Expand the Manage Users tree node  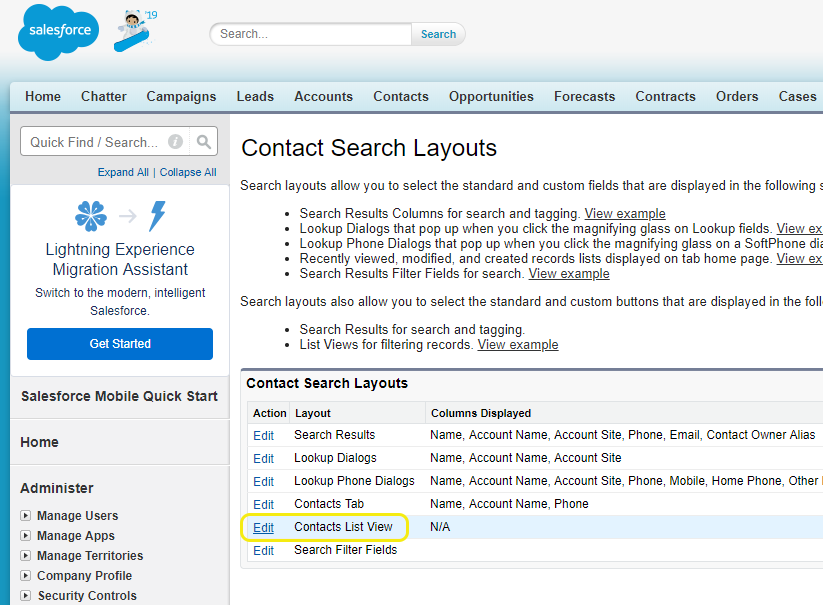pos(25,516)
